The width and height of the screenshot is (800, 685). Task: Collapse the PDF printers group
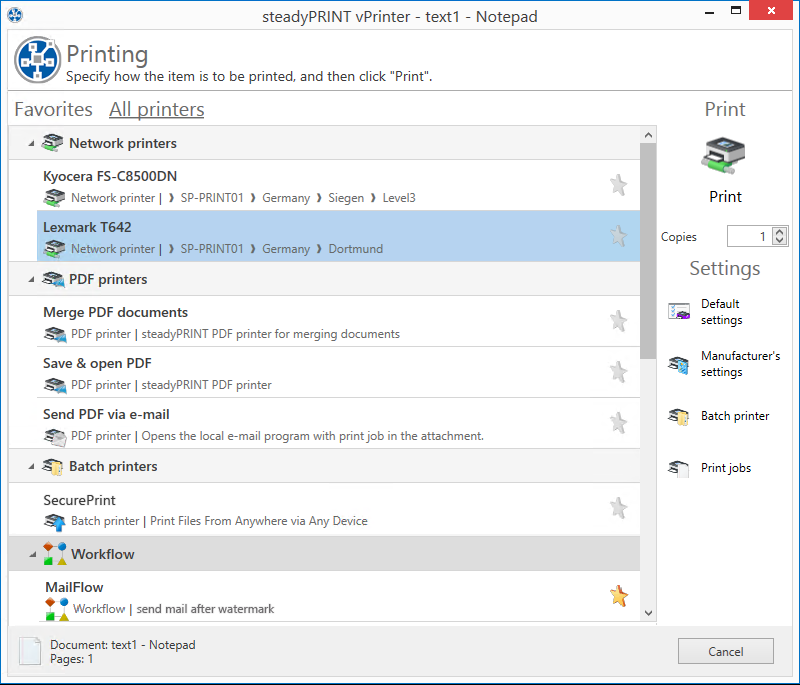pyautogui.click(x=31, y=280)
